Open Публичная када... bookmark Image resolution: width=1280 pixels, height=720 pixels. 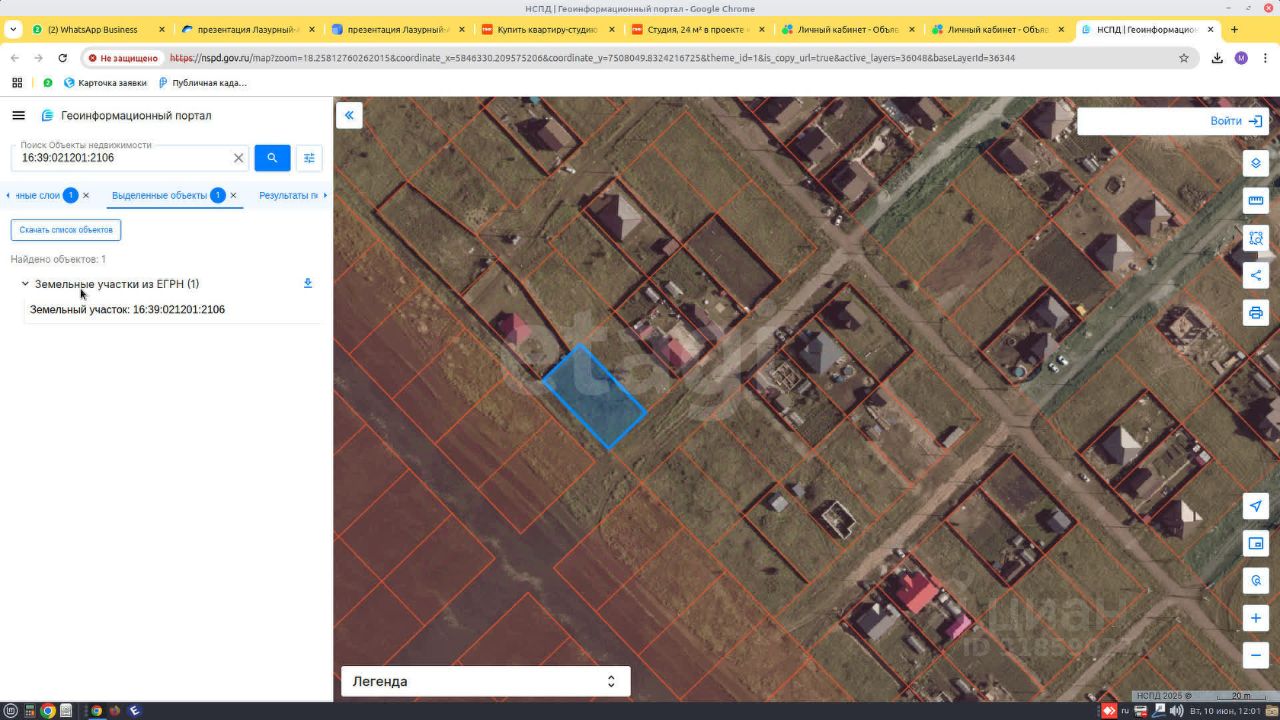point(202,83)
